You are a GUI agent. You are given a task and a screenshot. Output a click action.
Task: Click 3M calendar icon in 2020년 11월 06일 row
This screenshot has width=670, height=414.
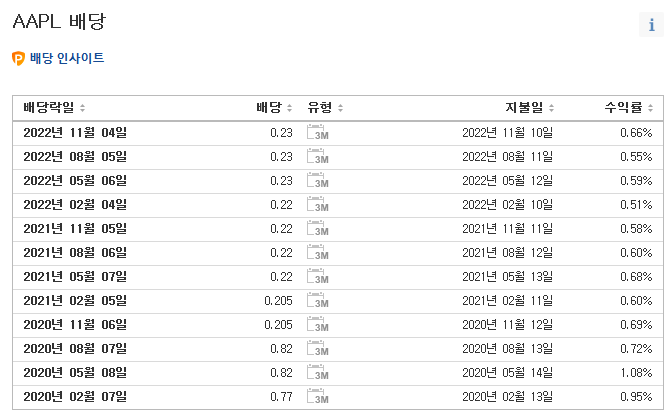(317, 324)
